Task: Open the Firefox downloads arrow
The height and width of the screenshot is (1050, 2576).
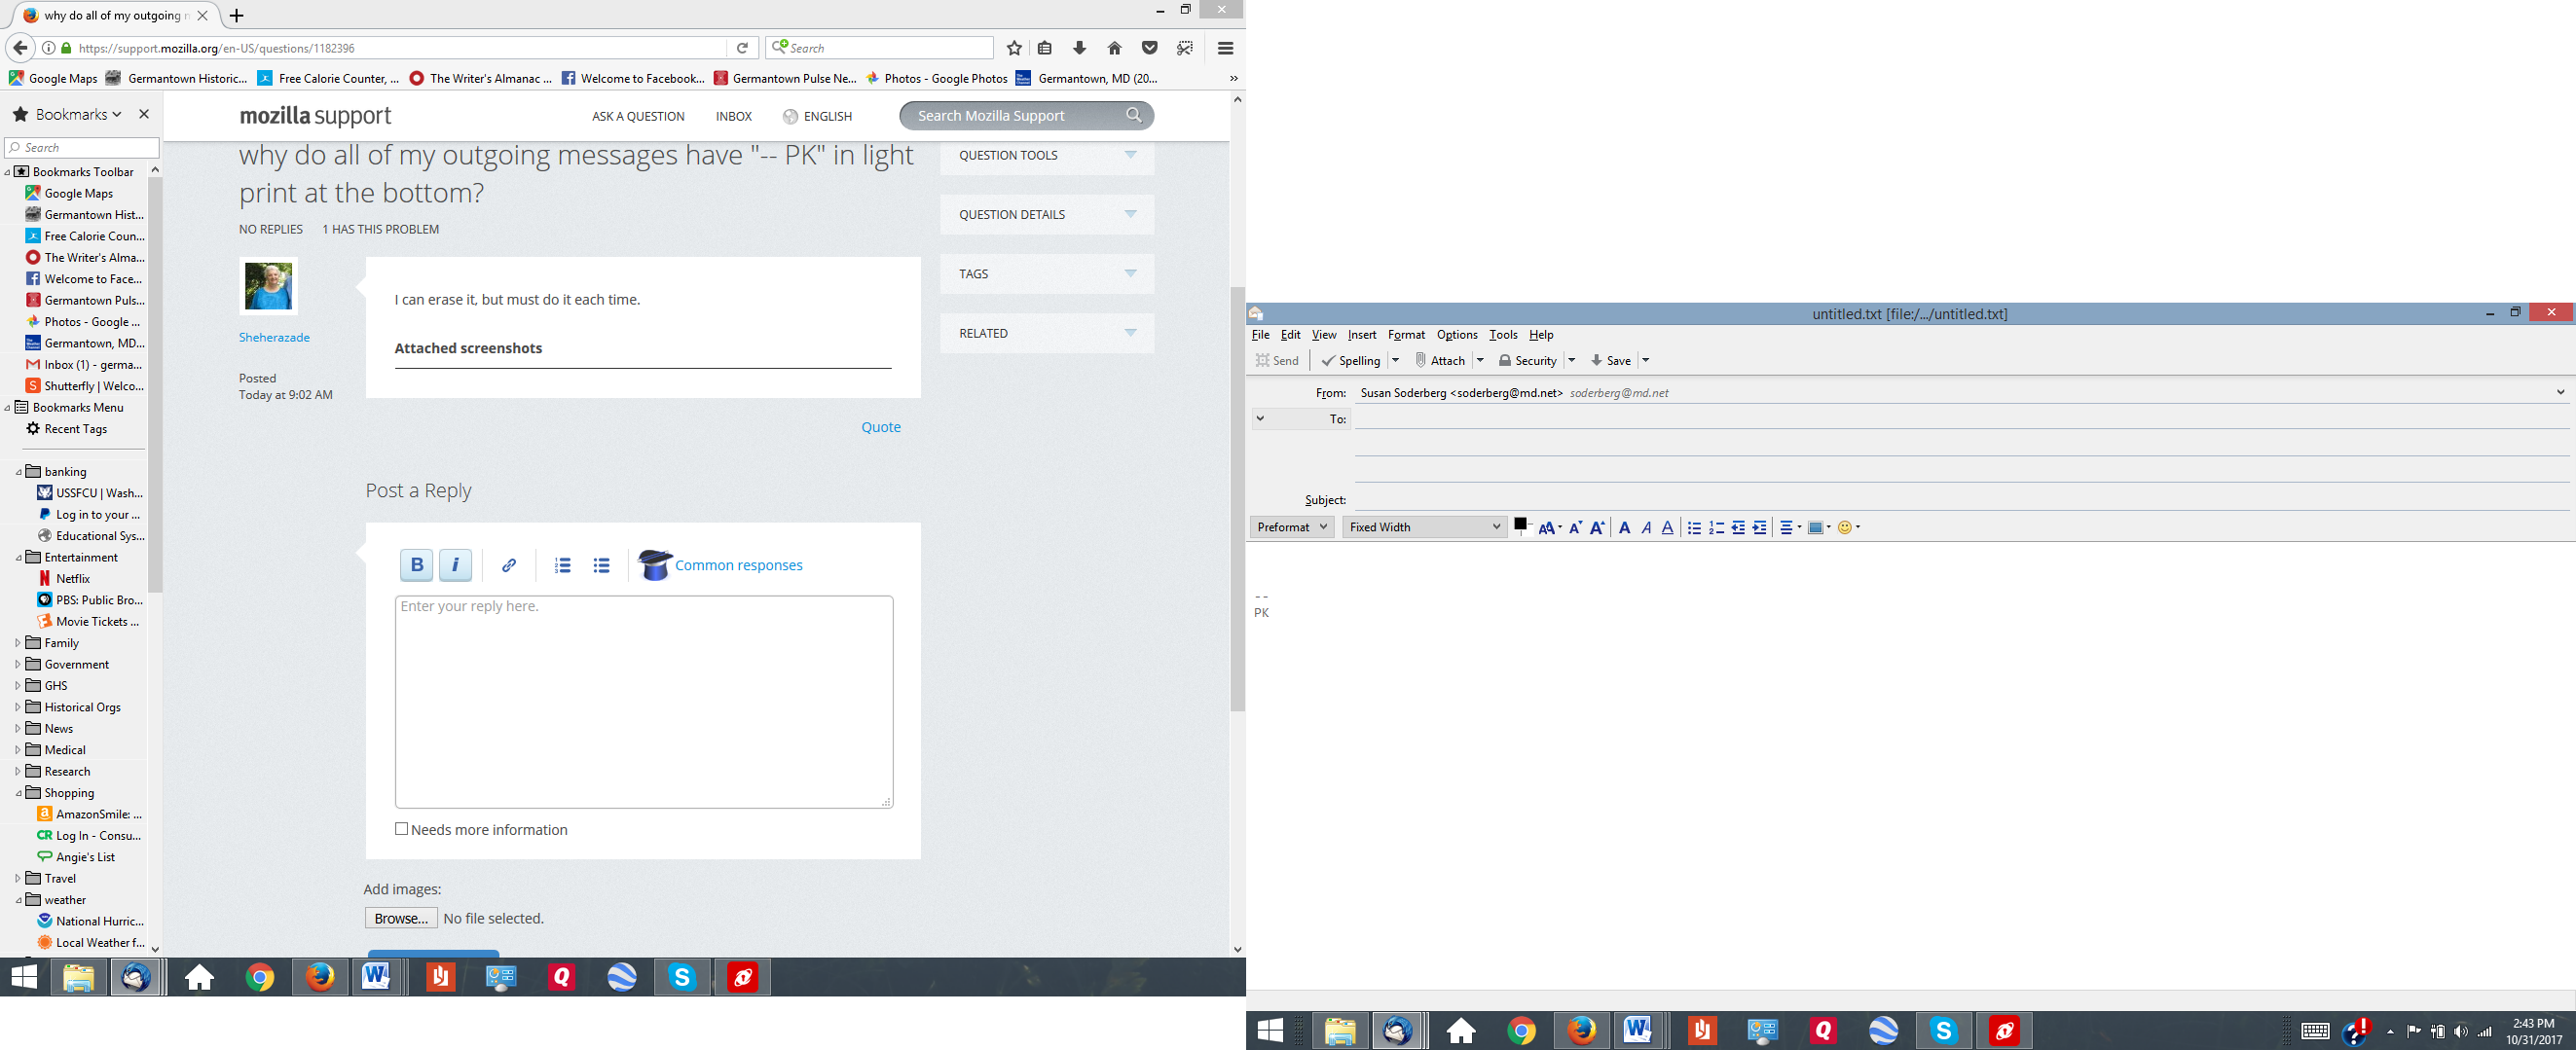Action: coord(1079,48)
